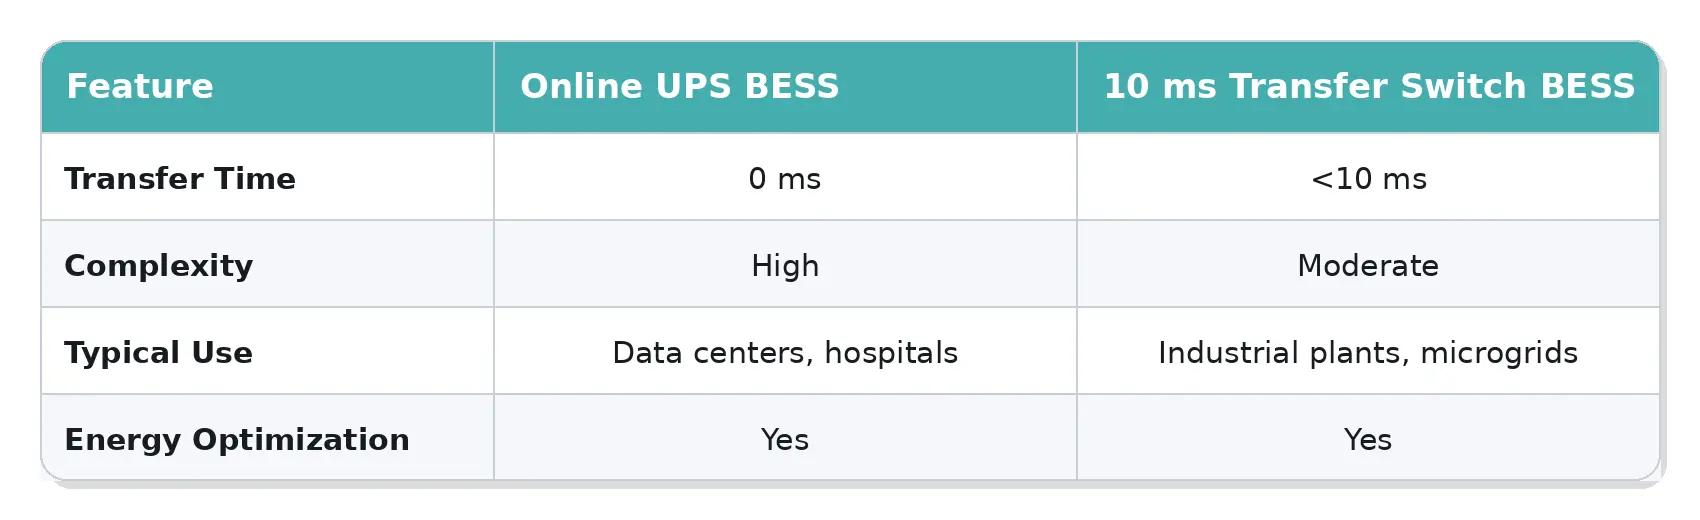Image resolution: width=1700 pixels, height=520 pixels.
Task: Select the Transfer Time row label
Action: click(180, 179)
